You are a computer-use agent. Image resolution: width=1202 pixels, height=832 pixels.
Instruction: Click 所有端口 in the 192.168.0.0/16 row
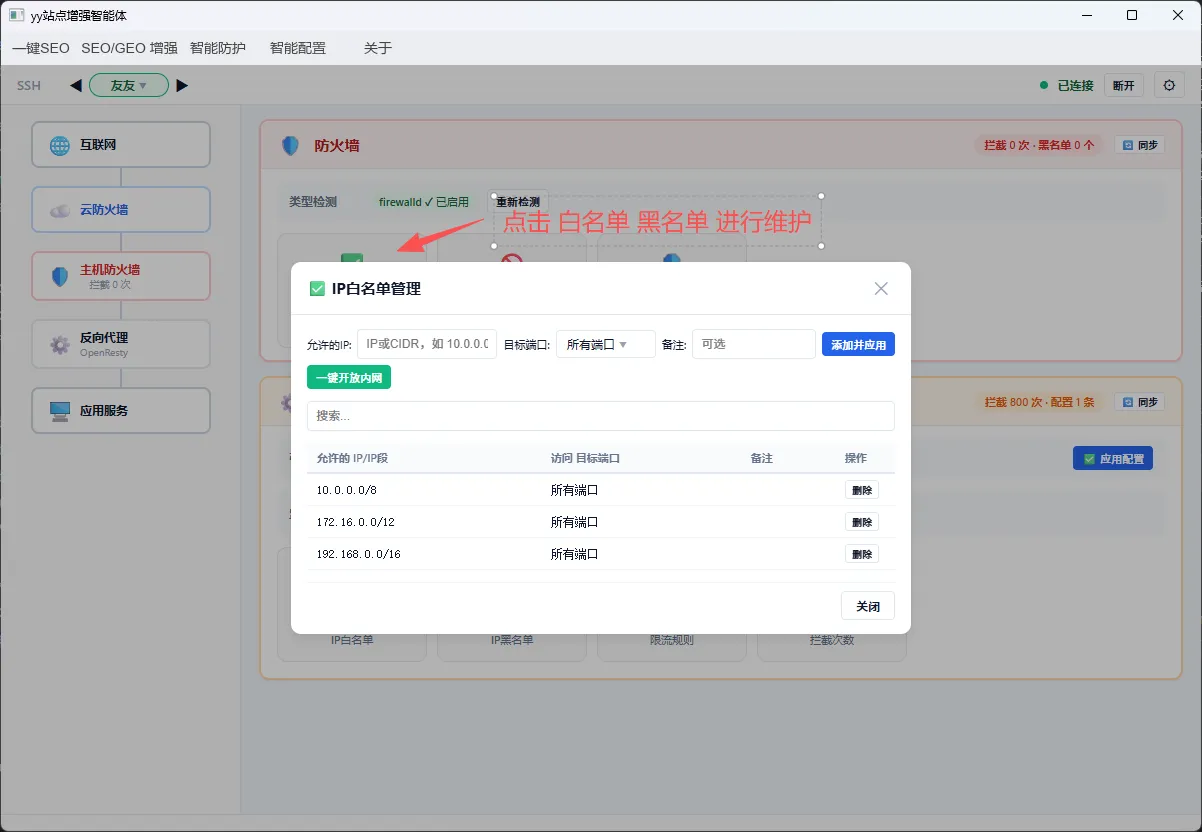pyautogui.click(x=574, y=554)
